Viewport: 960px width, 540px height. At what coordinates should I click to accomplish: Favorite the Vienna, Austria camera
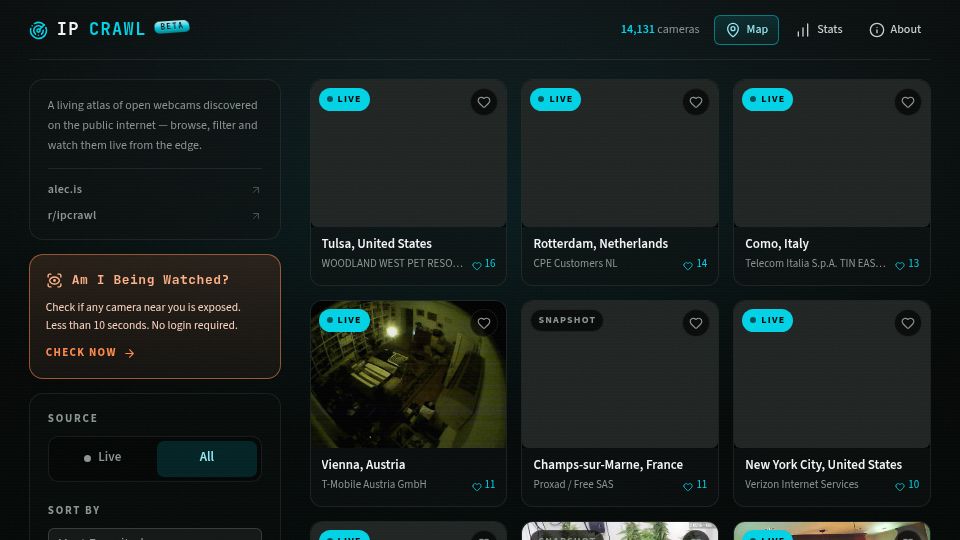(x=484, y=323)
